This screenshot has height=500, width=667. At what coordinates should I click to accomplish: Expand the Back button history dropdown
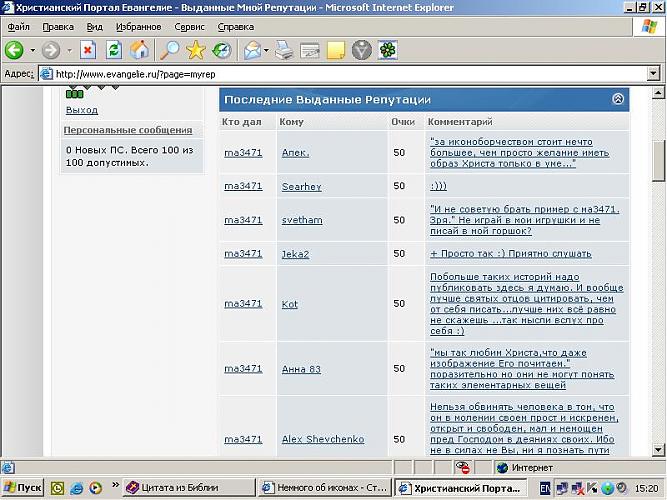point(32,49)
